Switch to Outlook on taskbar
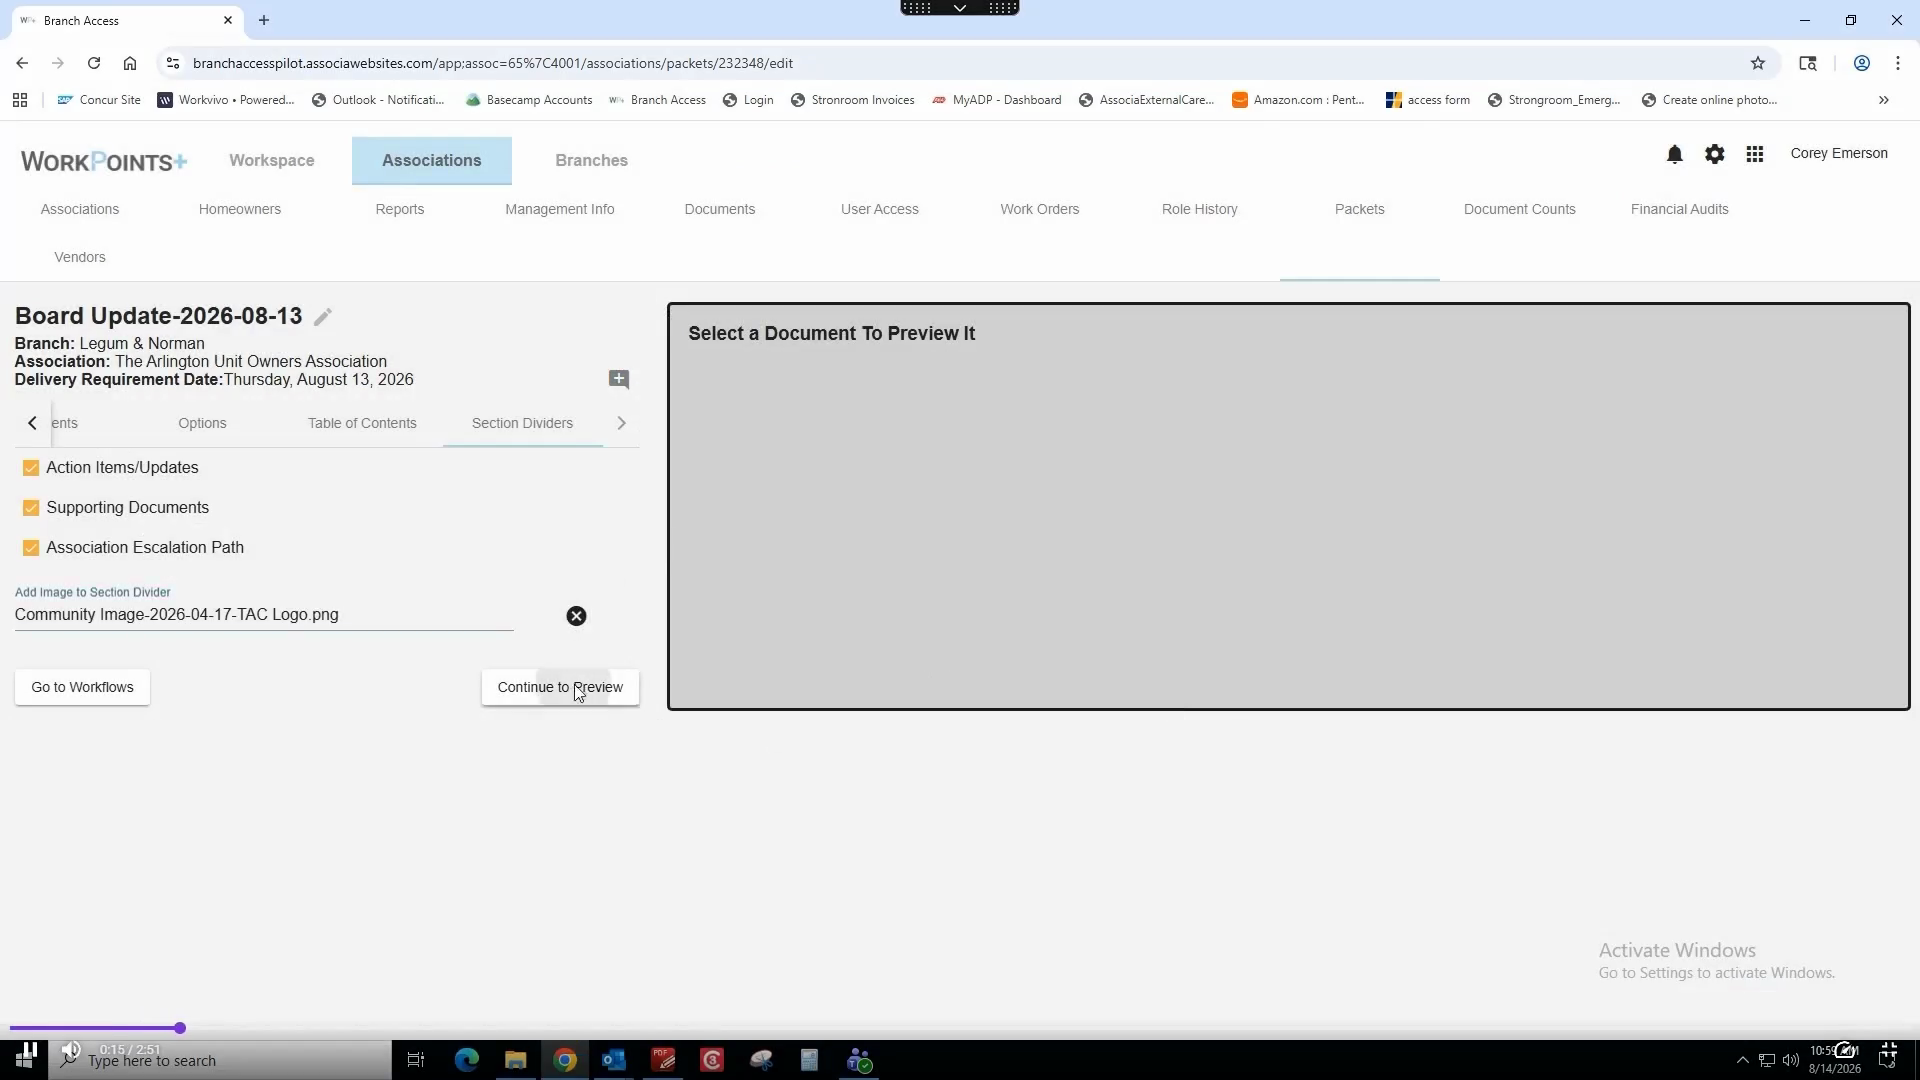This screenshot has height=1080, width=1920. click(x=614, y=1060)
